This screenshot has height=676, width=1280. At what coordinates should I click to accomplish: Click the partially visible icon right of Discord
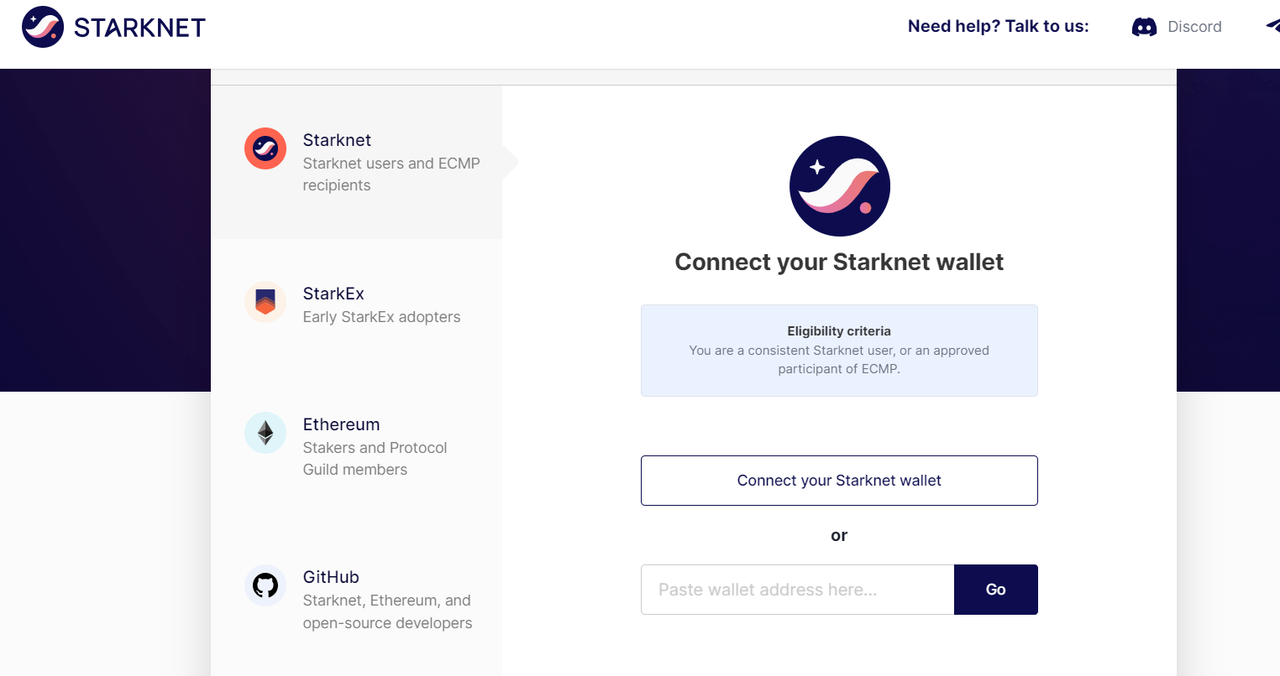click(x=1272, y=27)
